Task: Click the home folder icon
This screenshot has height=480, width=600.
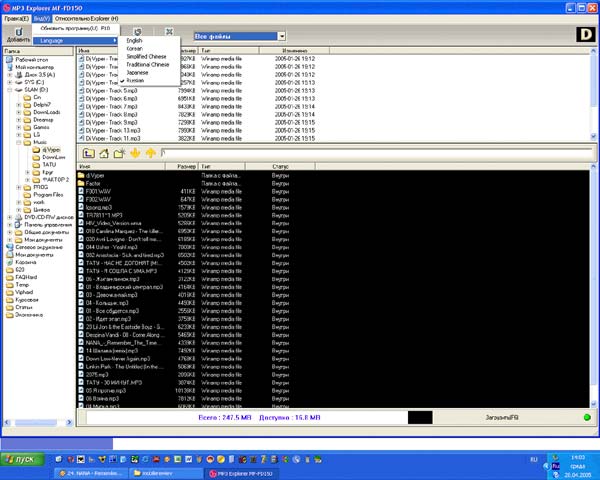Action: pos(104,153)
